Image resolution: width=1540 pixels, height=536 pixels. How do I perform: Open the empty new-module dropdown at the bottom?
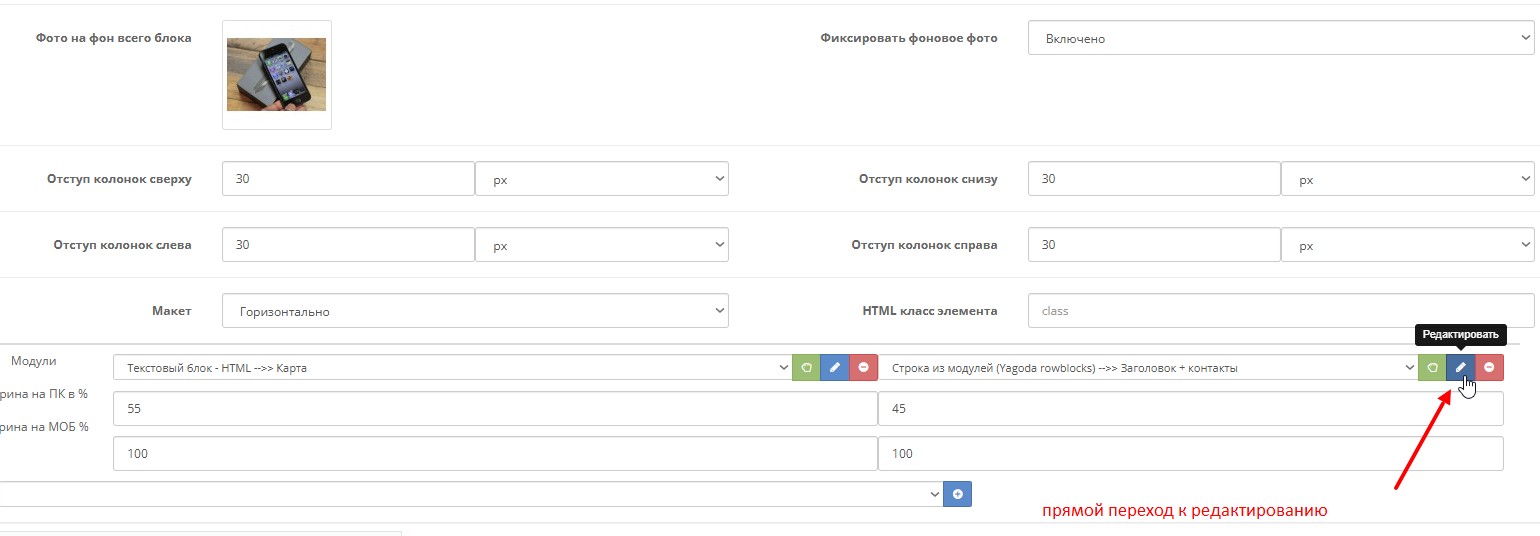coord(470,494)
